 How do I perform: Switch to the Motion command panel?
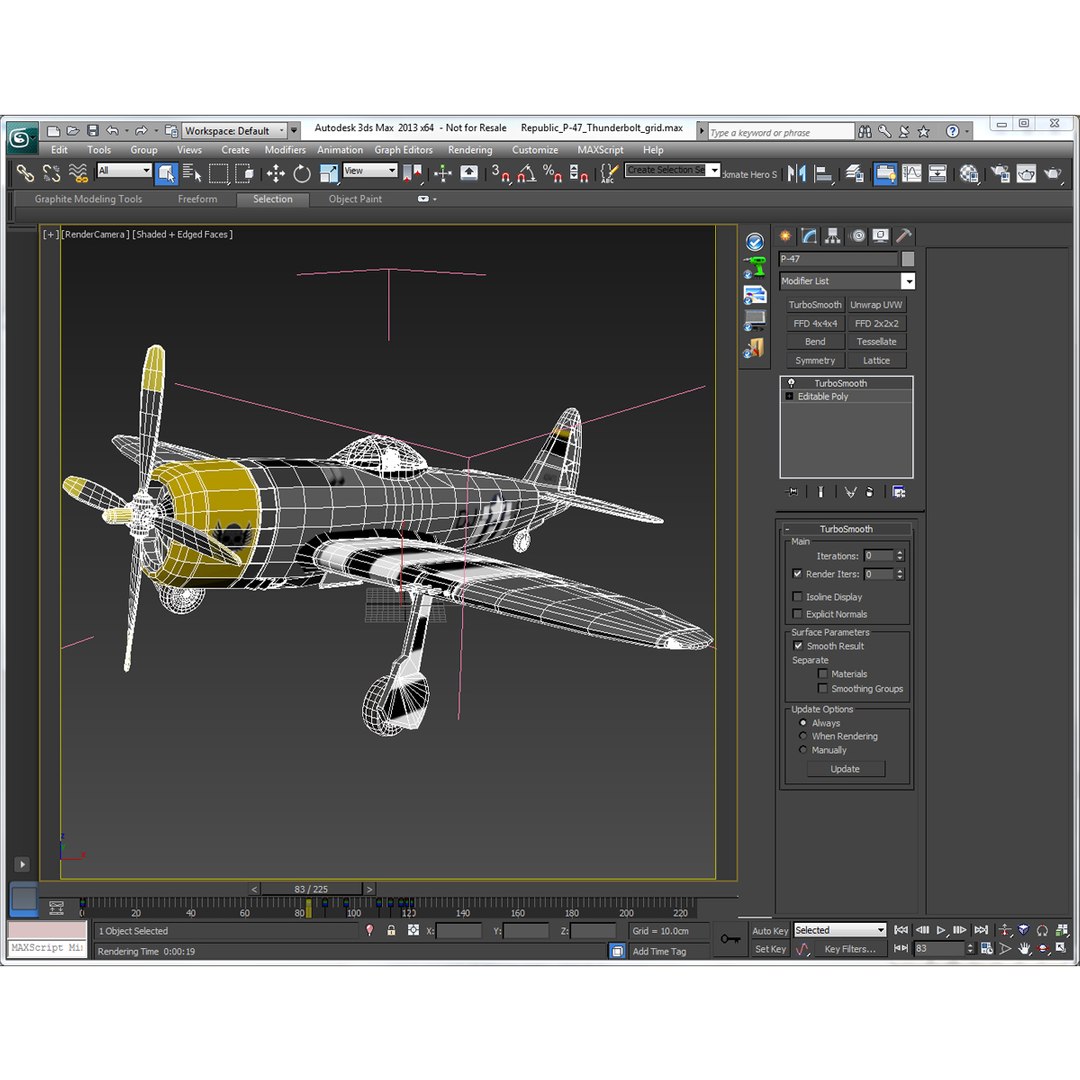858,236
